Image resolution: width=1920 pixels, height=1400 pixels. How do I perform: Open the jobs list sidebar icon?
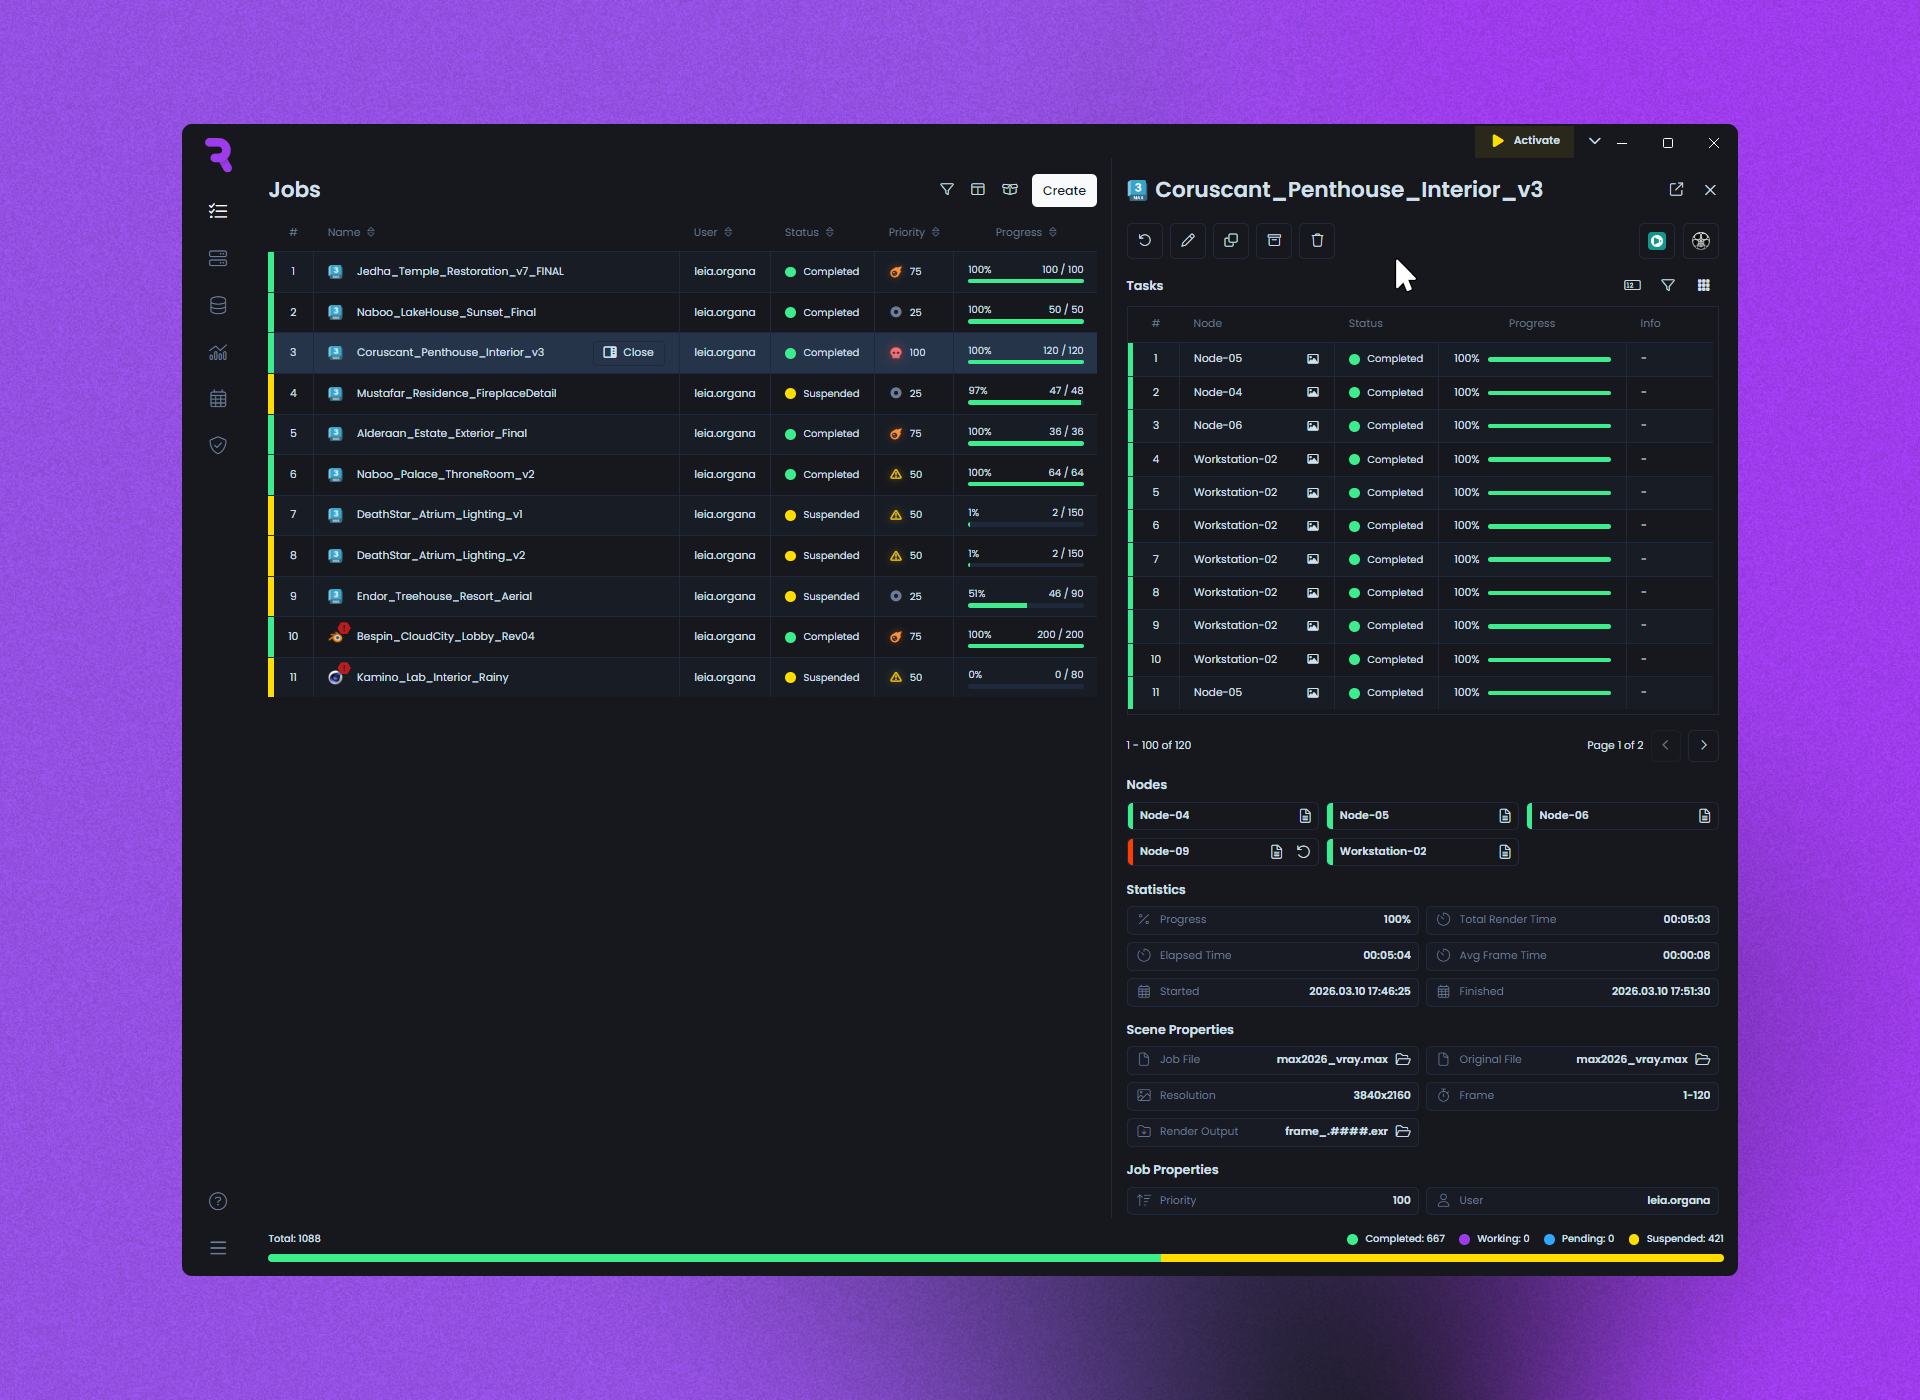[x=218, y=211]
